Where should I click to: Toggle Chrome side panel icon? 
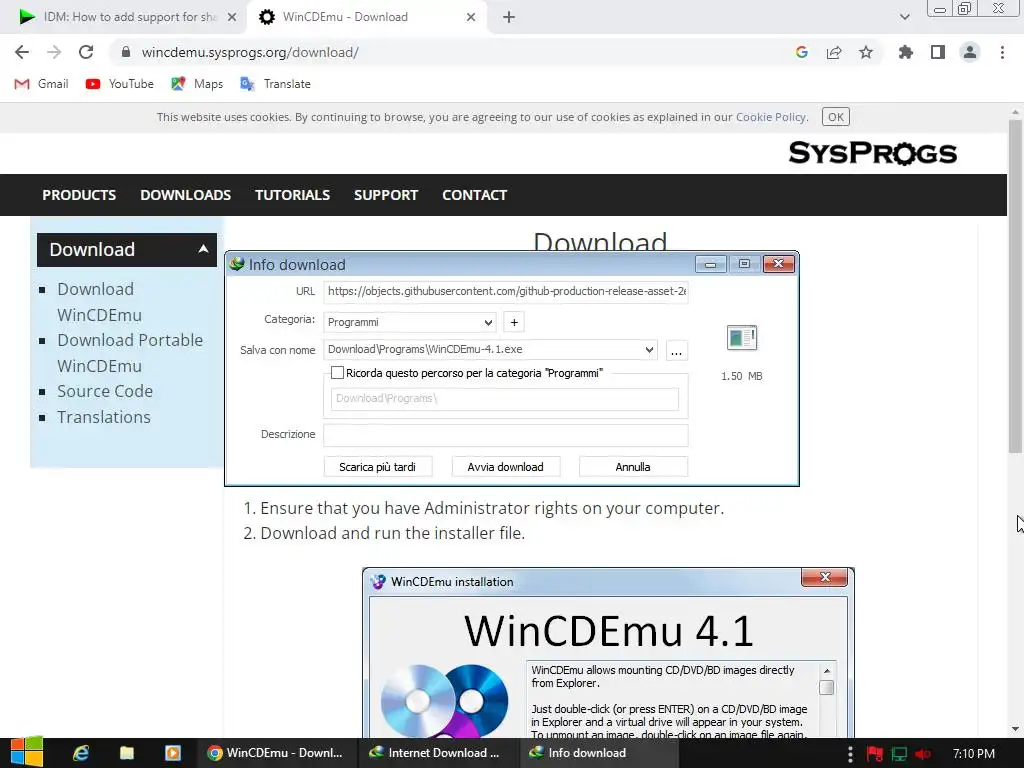point(938,52)
